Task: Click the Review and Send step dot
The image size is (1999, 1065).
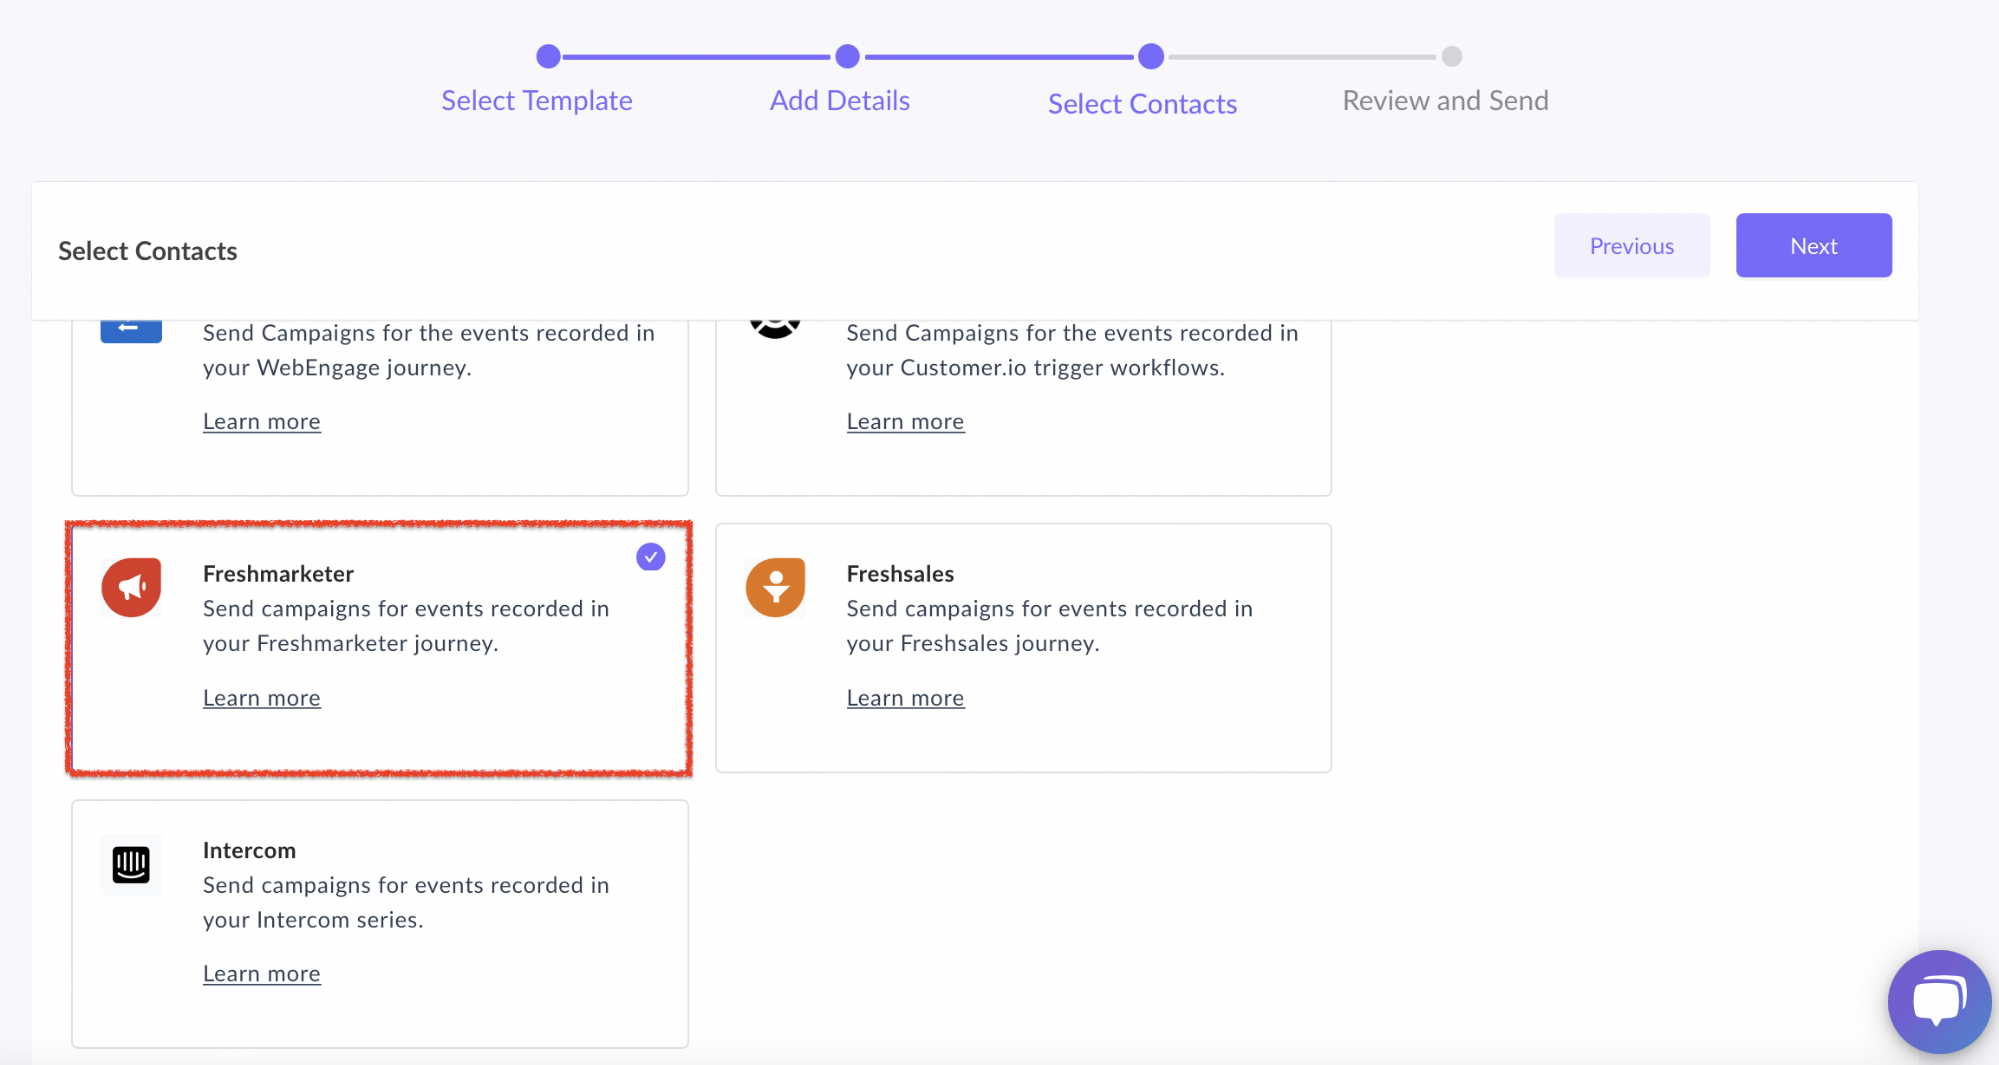Action: (1452, 56)
